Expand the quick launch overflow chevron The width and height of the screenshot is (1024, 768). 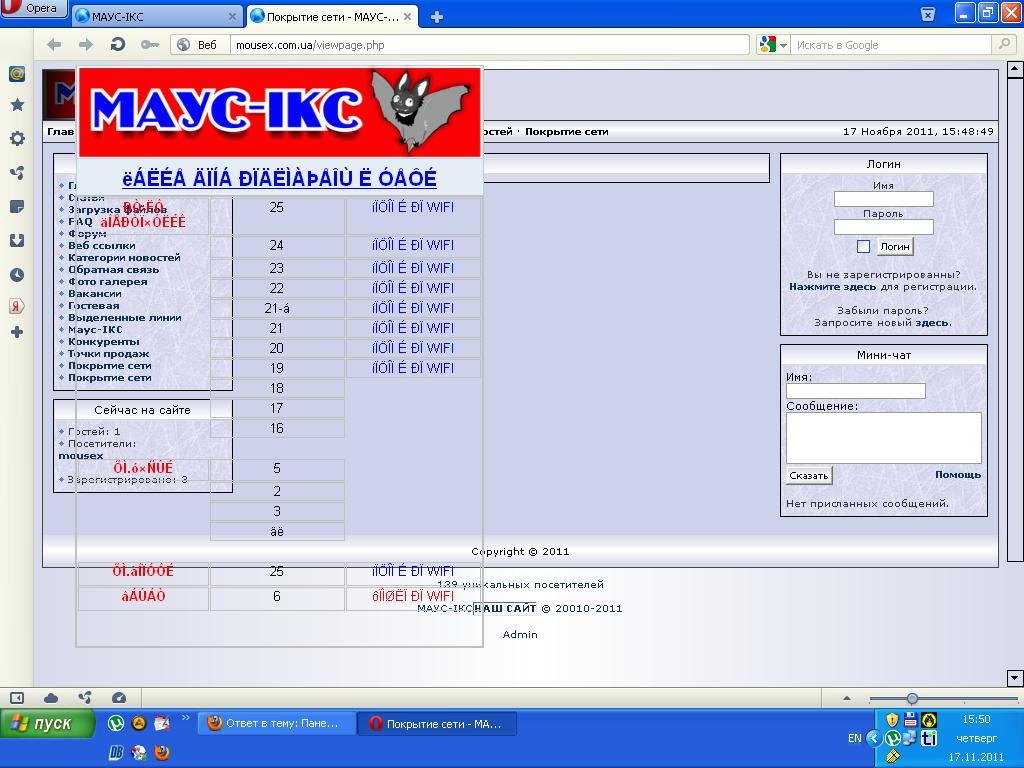click(185, 718)
